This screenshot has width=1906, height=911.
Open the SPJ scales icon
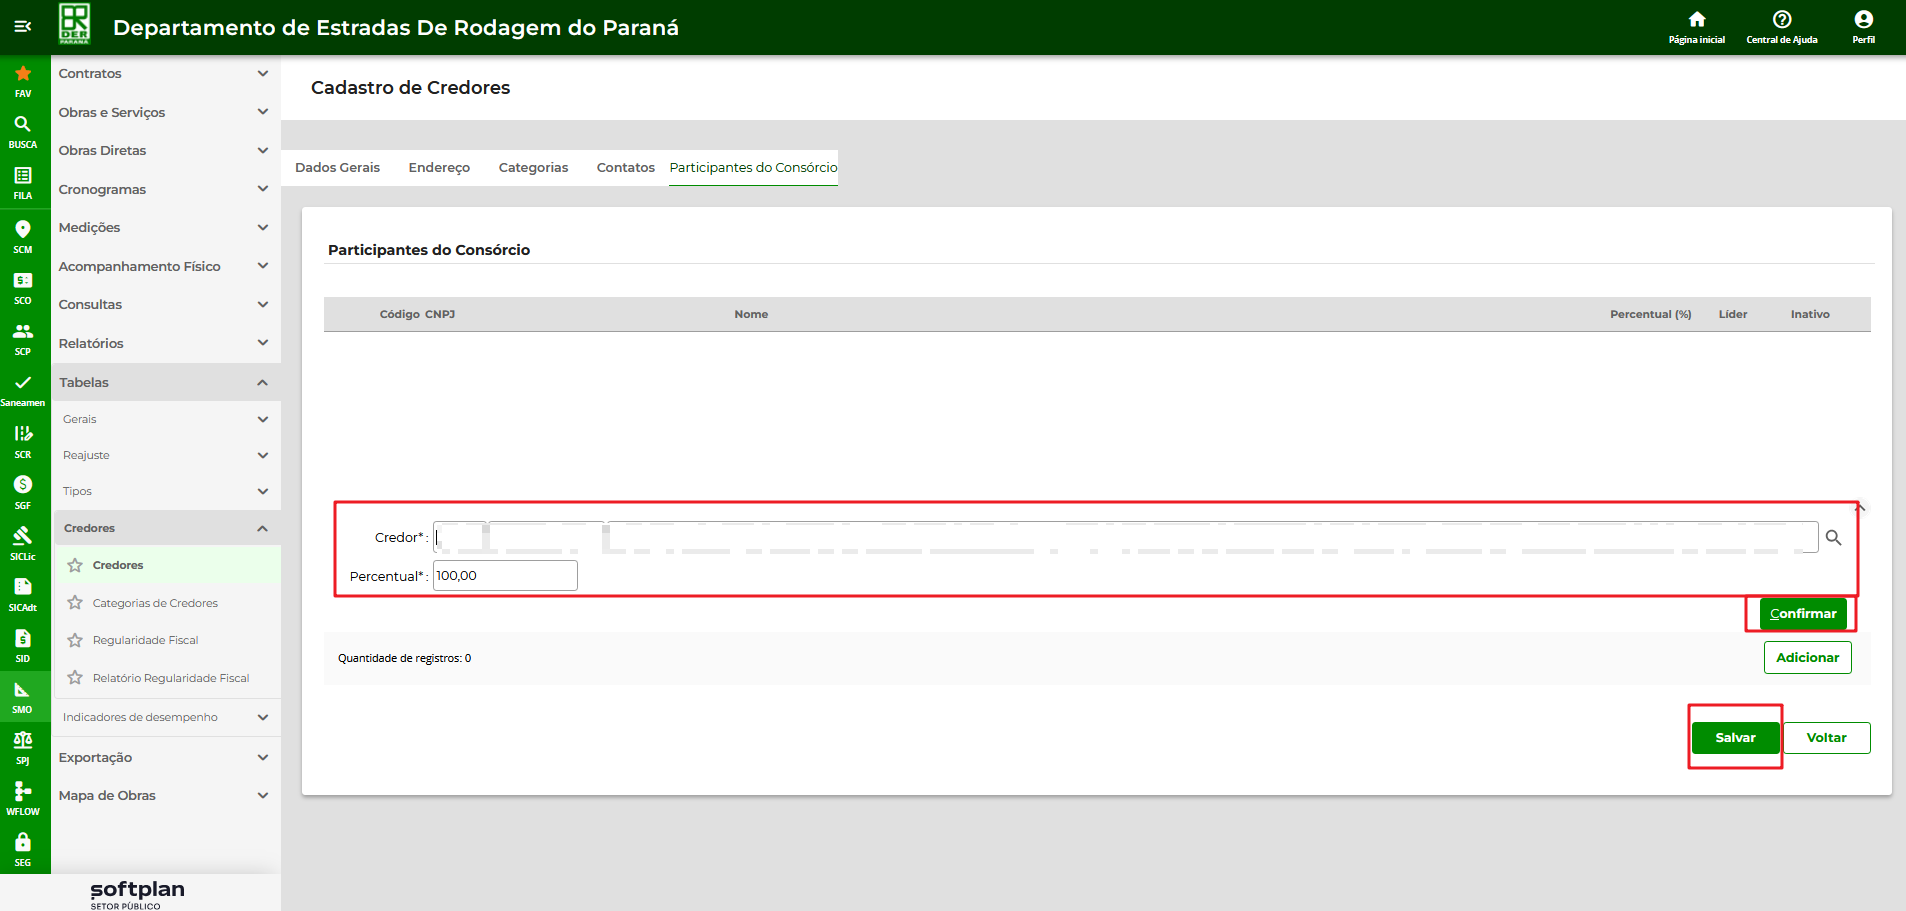pos(23,741)
